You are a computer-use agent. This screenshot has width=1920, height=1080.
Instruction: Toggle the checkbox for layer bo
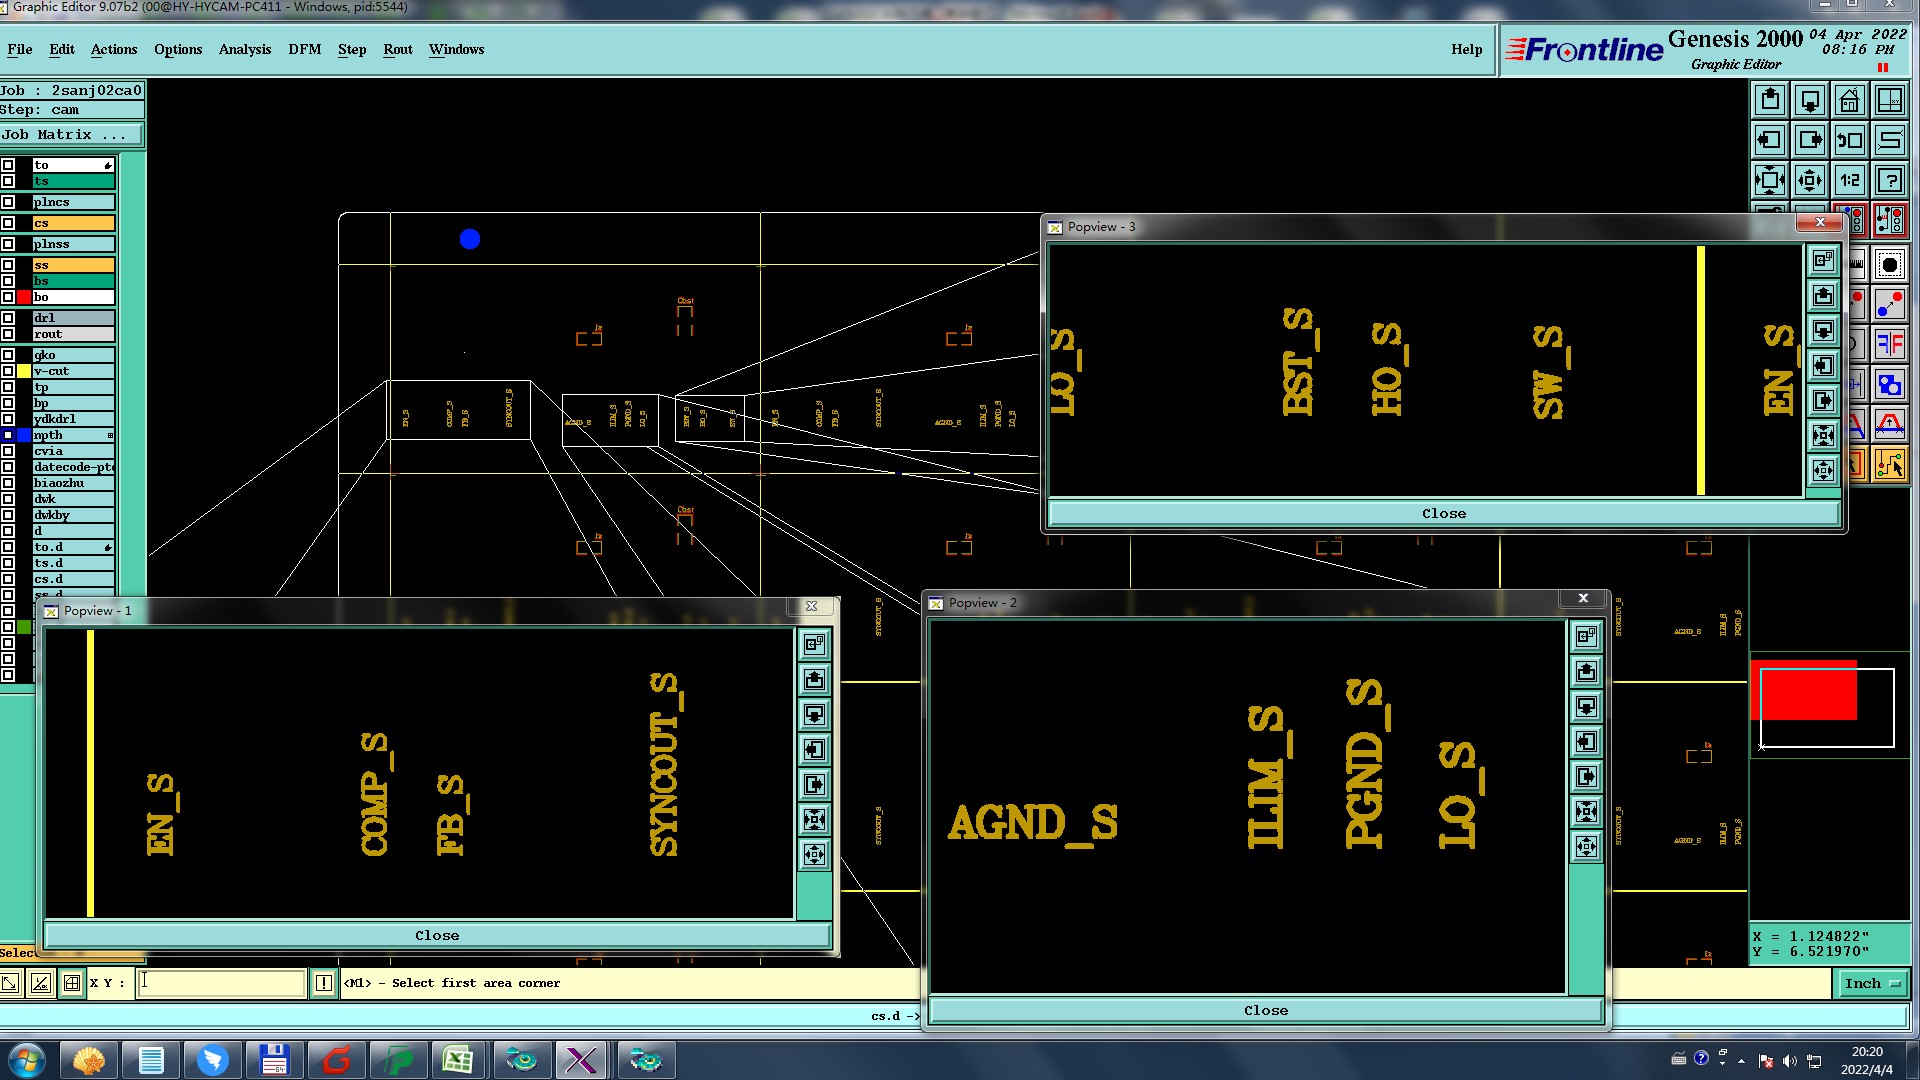tap(8, 297)
